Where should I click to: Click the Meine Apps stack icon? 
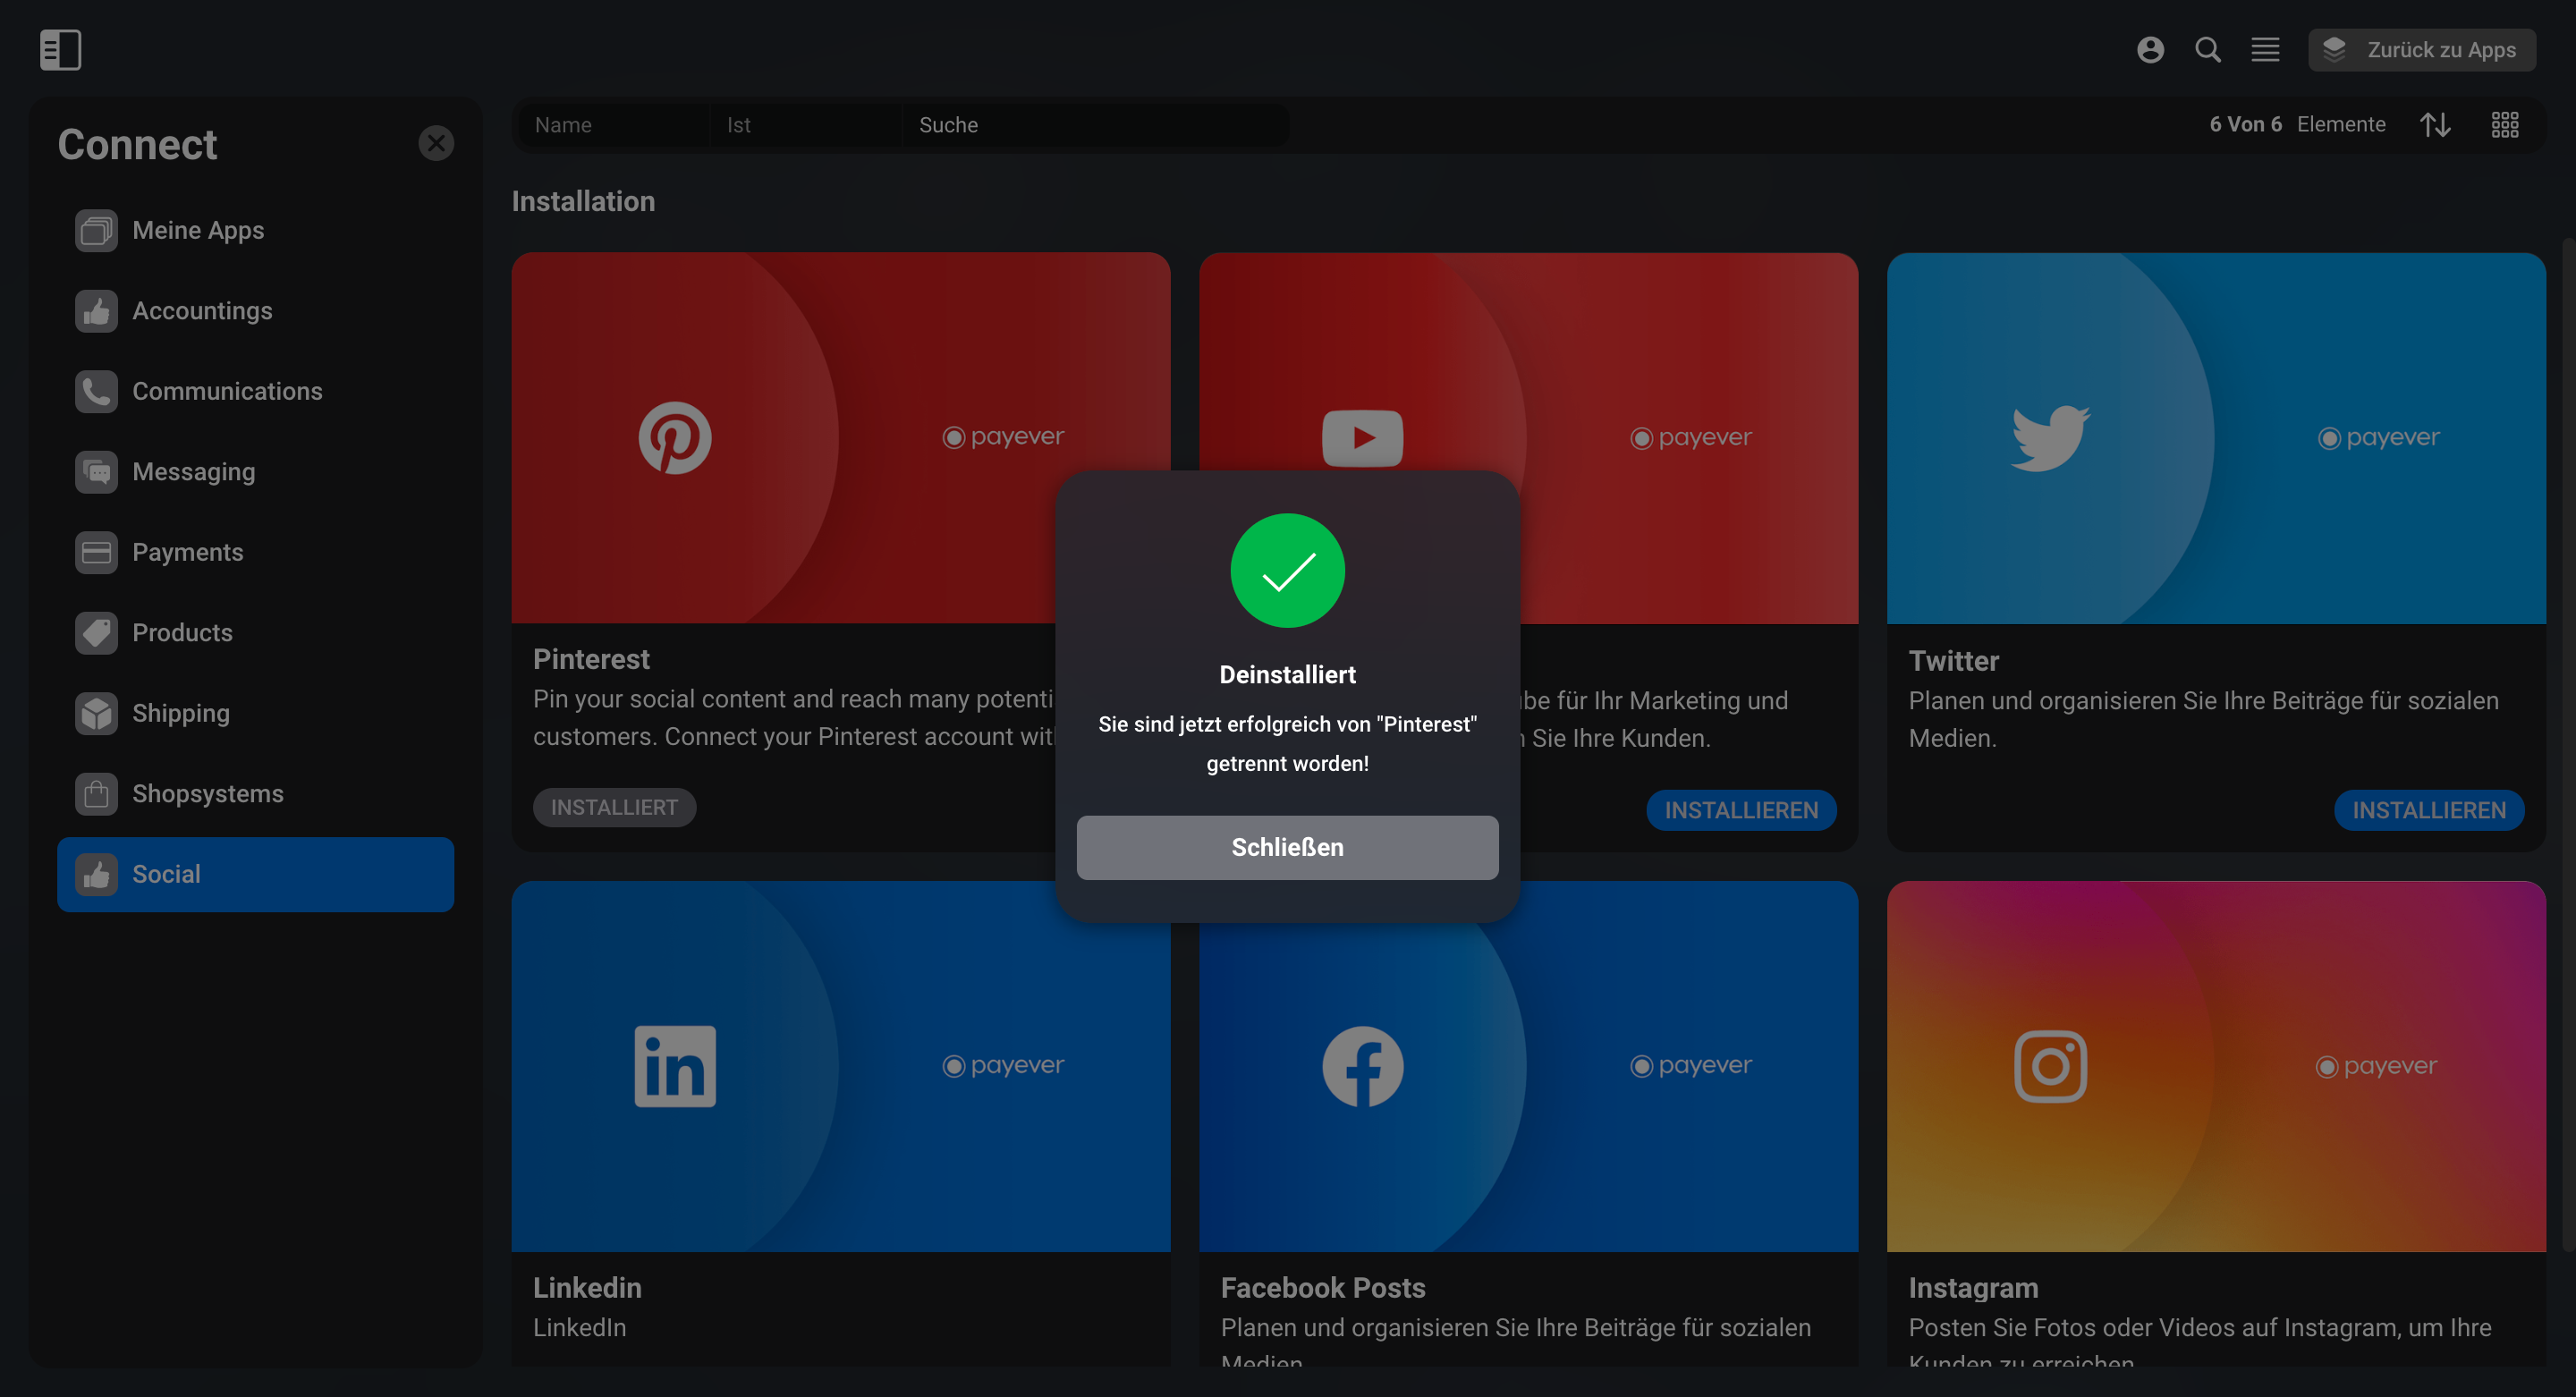[x=96, y=230]
